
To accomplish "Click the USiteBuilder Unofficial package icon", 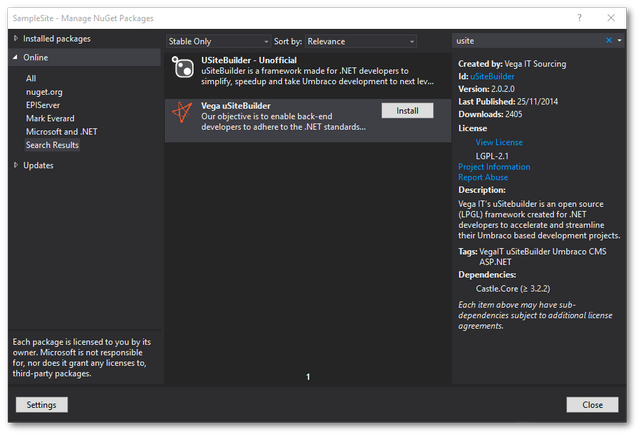I will (x=183, y=67).
